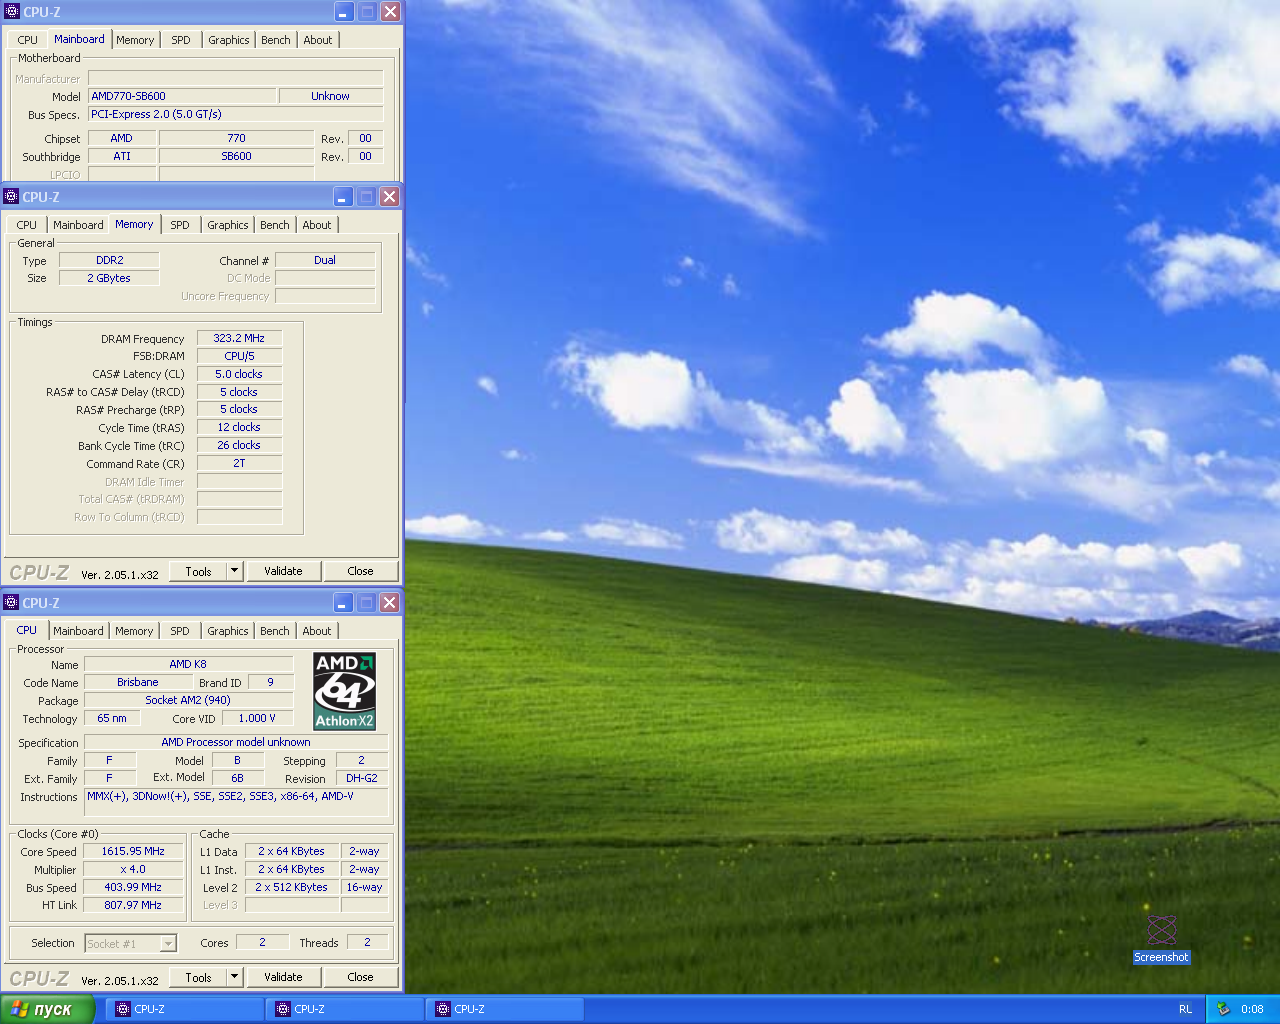Click Close button in bottom CPU window
Screen dimensions: 1280x1024
click(x=360, y=977)
